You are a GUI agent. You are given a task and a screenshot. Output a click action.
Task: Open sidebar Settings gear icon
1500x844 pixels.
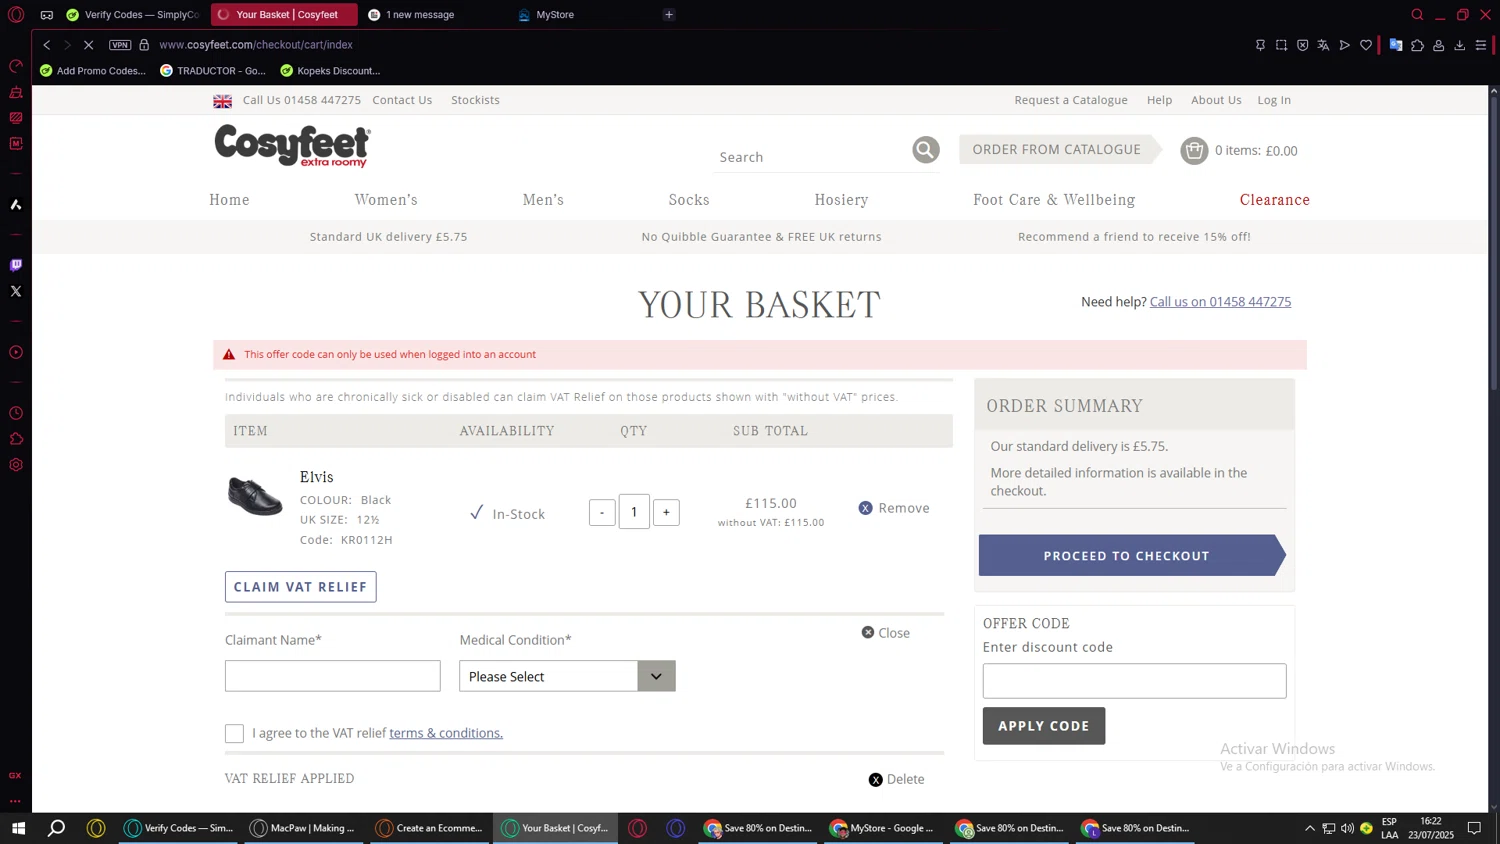(16, 465)
